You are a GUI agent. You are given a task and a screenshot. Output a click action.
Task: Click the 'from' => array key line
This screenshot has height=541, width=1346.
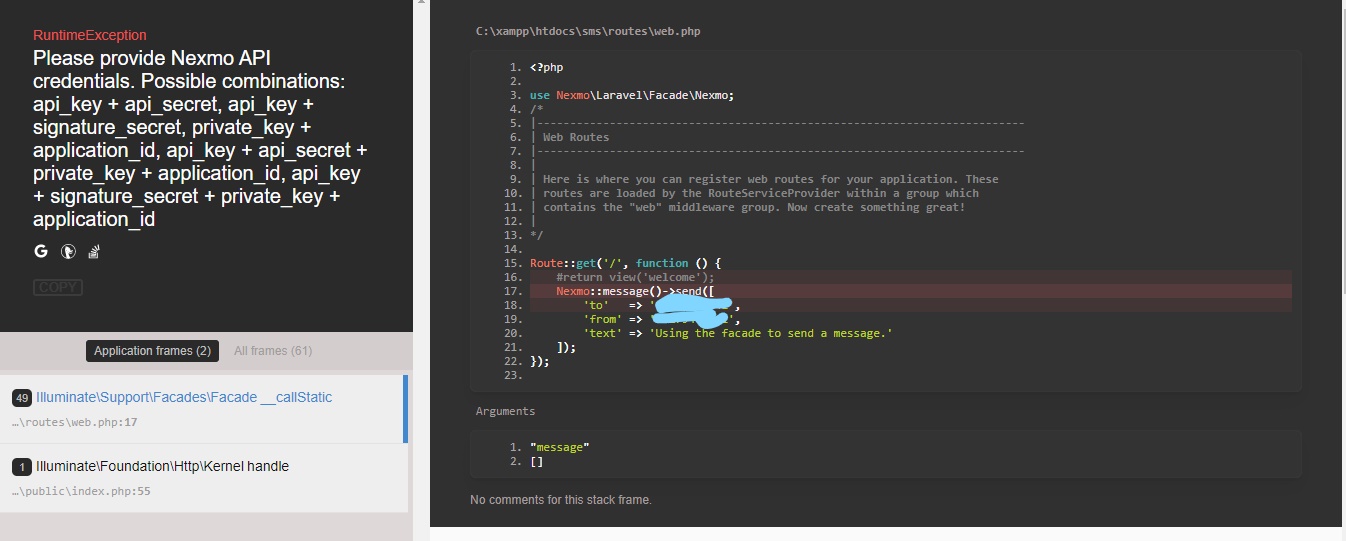(660, 319)
